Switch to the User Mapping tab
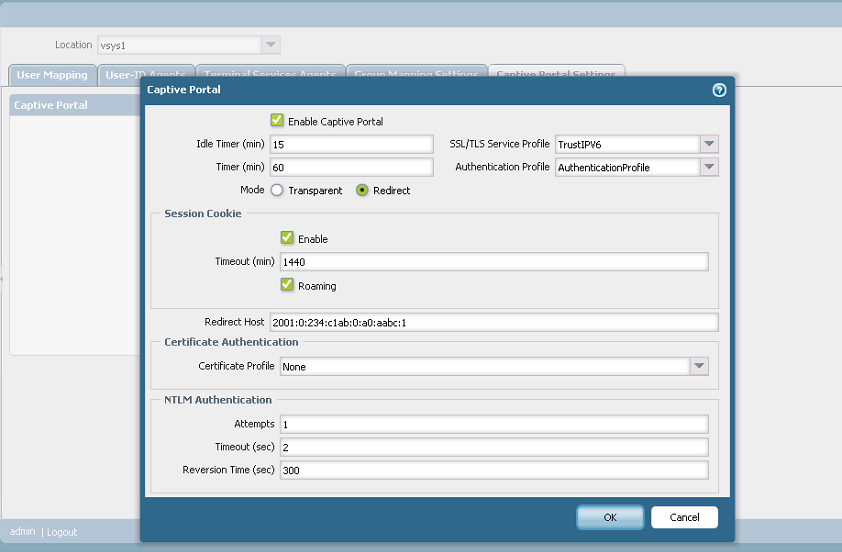842x552 pixels. pos(52,75)
